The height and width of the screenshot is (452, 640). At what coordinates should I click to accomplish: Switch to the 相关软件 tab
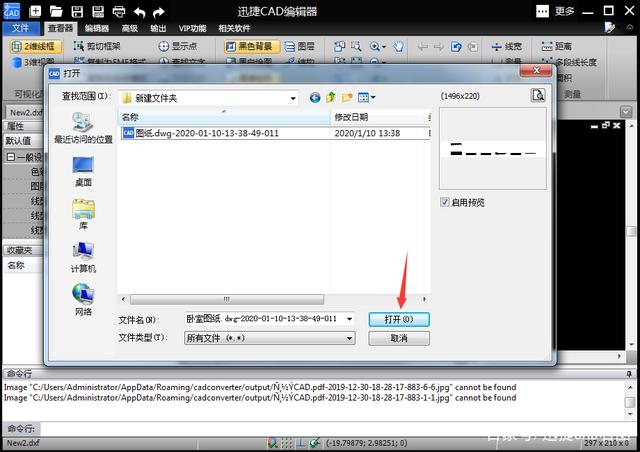click(234, 28)
